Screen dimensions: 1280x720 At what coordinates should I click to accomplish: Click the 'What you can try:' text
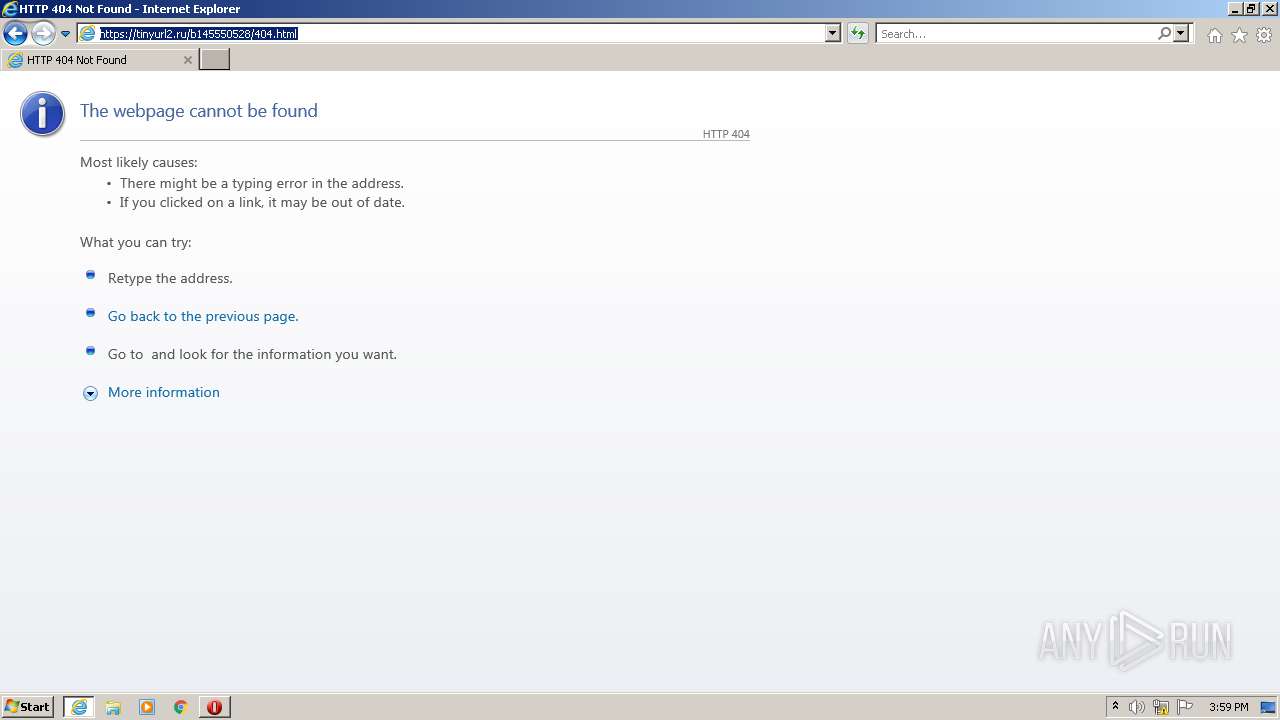136,242
